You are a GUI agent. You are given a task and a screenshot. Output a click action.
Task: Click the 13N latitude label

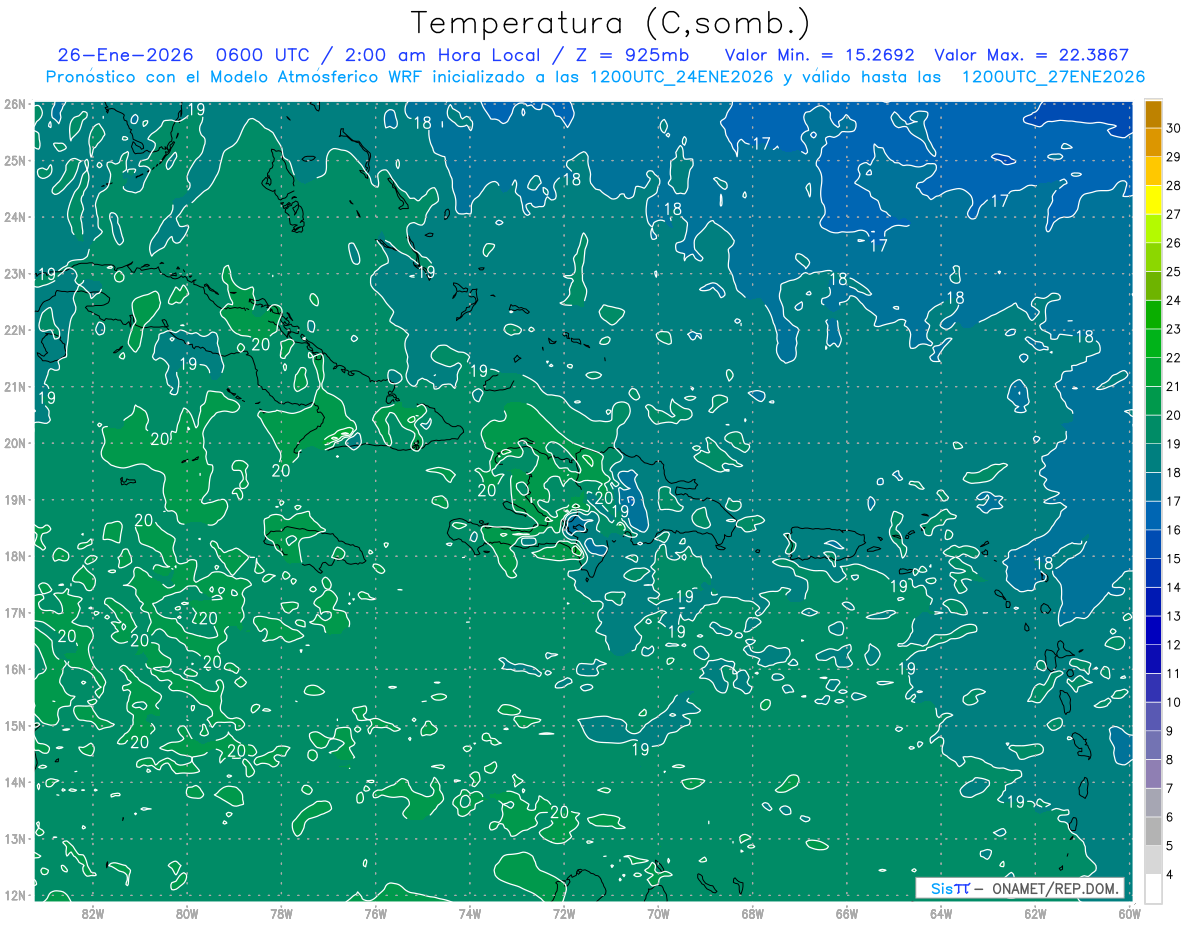(14, 838)
